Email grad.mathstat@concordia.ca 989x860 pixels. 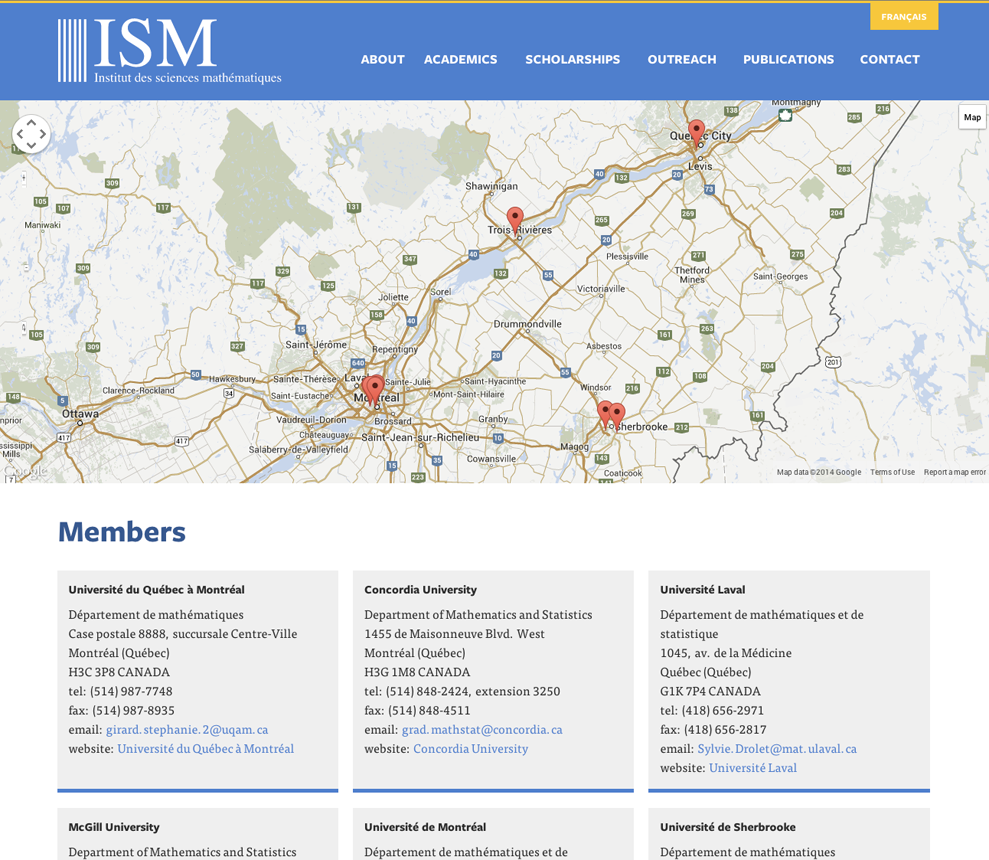(482, 729)
